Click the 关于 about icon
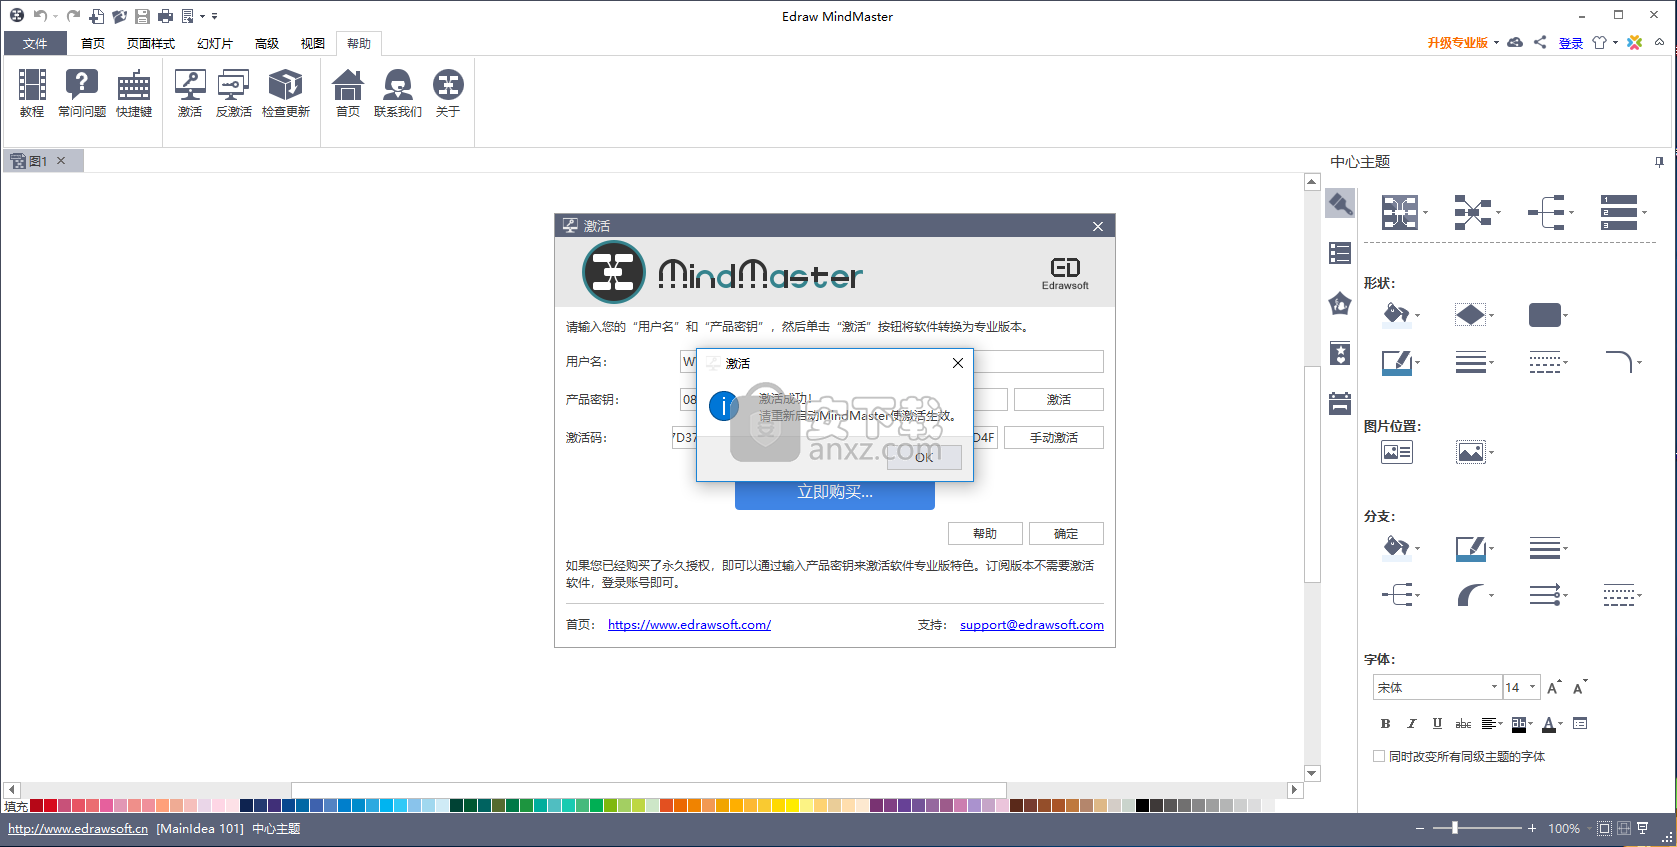 [448, 93]
